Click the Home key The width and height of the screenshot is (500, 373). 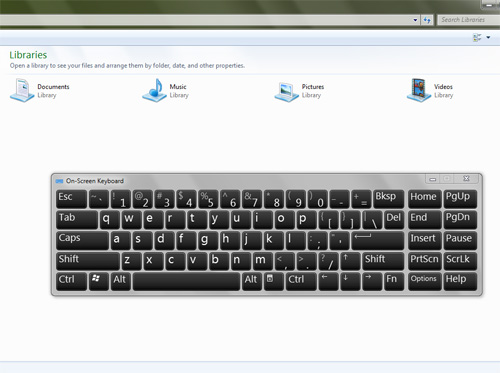[425, 199]
